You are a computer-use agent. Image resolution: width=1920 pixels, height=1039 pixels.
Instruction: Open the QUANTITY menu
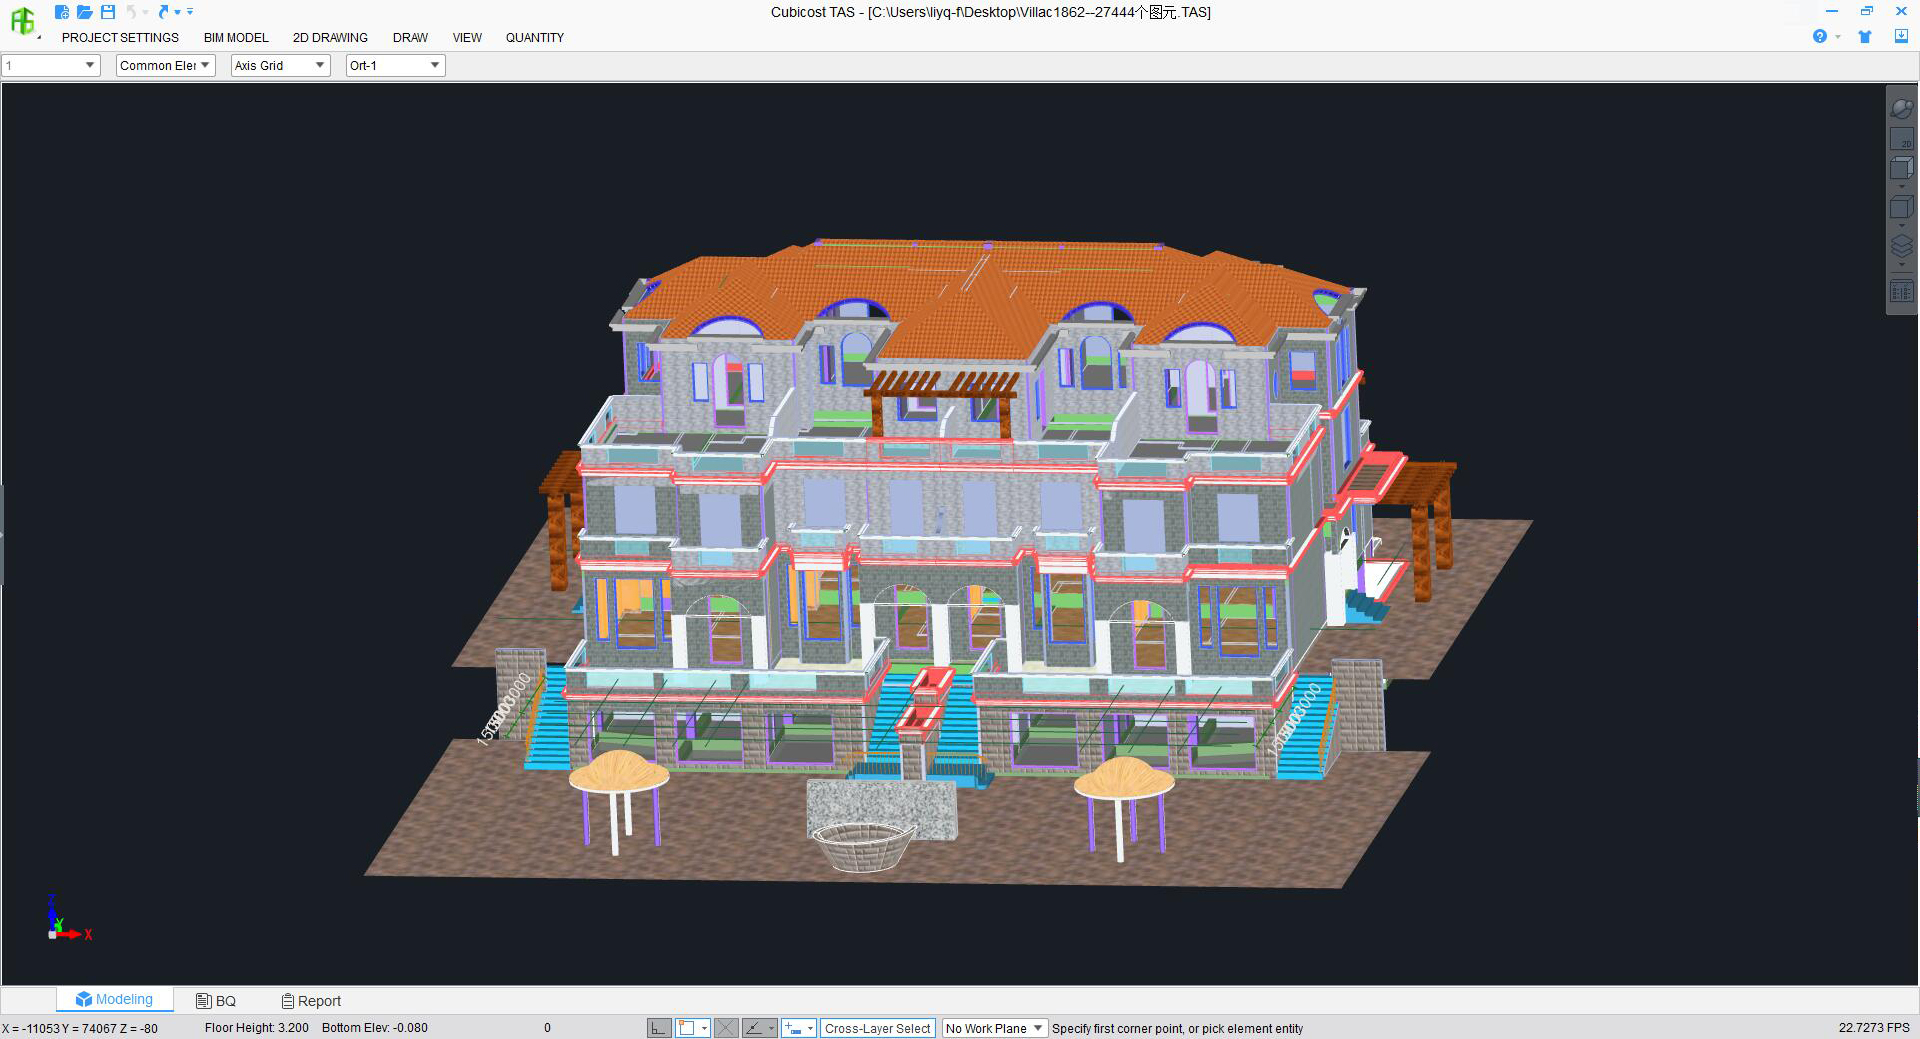[534, 38]
